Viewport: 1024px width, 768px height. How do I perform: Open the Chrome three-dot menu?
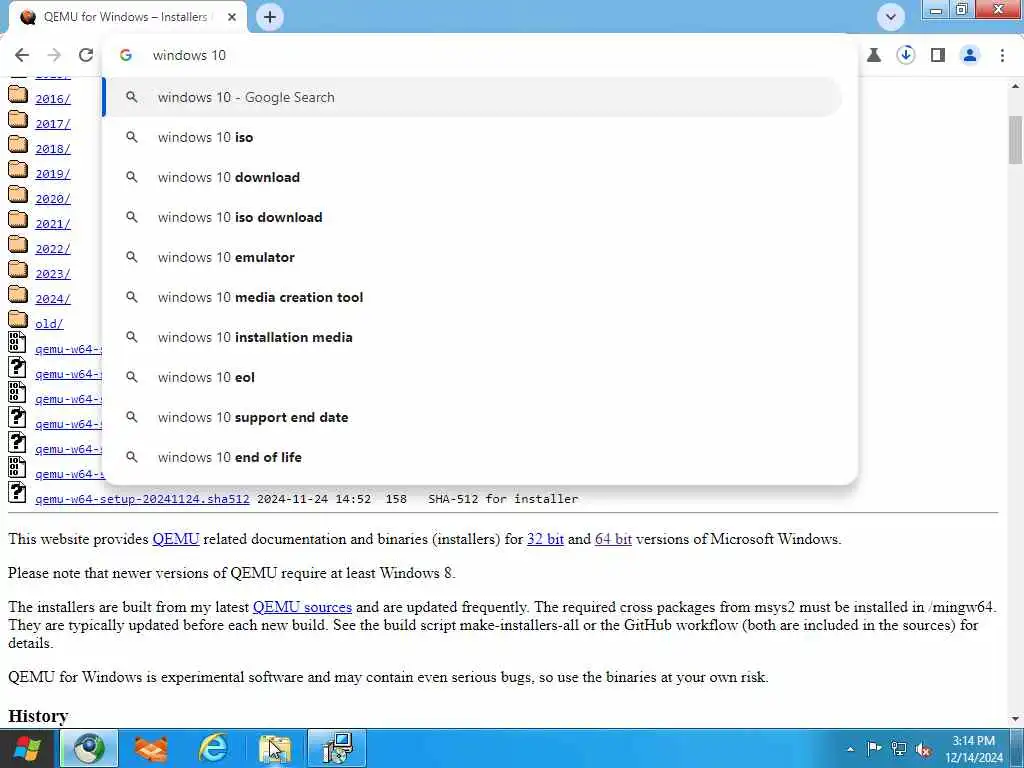[x=1002, y=55]
